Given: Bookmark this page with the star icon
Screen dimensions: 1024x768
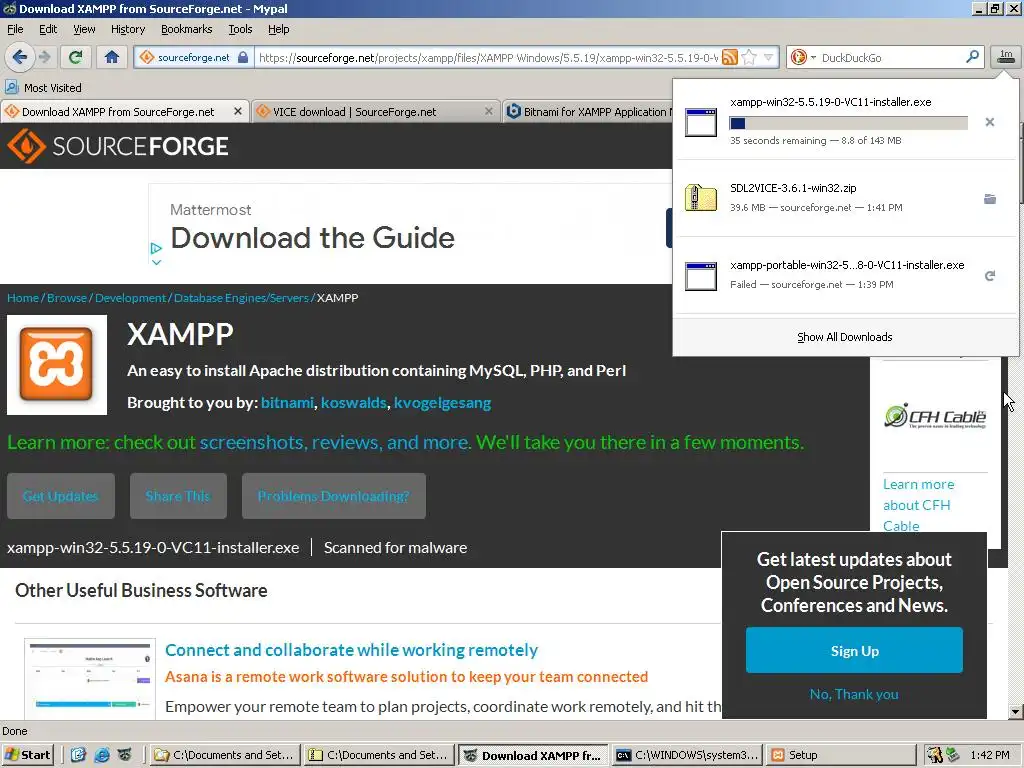Looking at the screenshot, I should click(x=749, y=57).
